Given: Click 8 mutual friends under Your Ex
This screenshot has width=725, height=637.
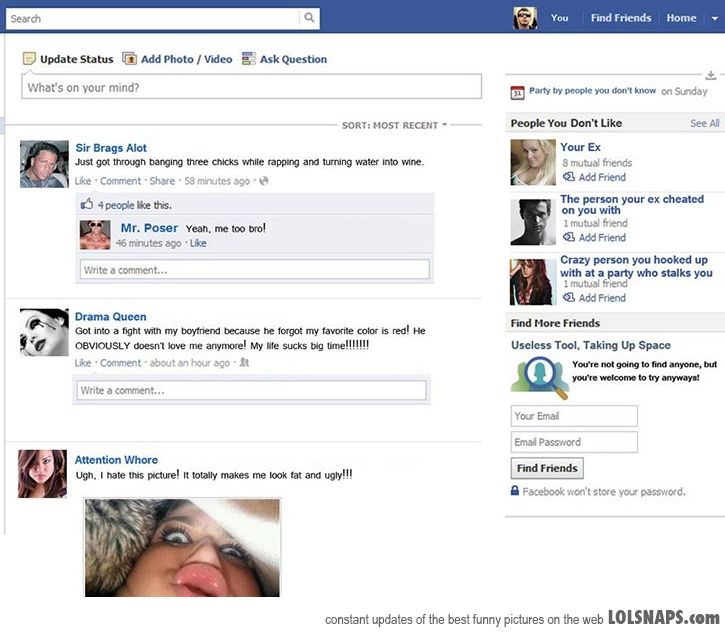Looking at the screenshot, I should 597,163.
